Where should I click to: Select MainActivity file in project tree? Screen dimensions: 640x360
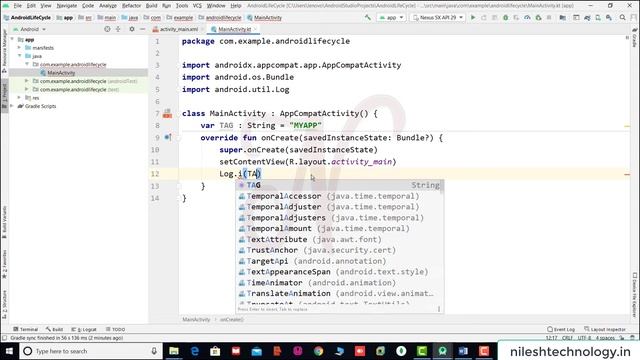pyautogui.click(x=61, y=73)
